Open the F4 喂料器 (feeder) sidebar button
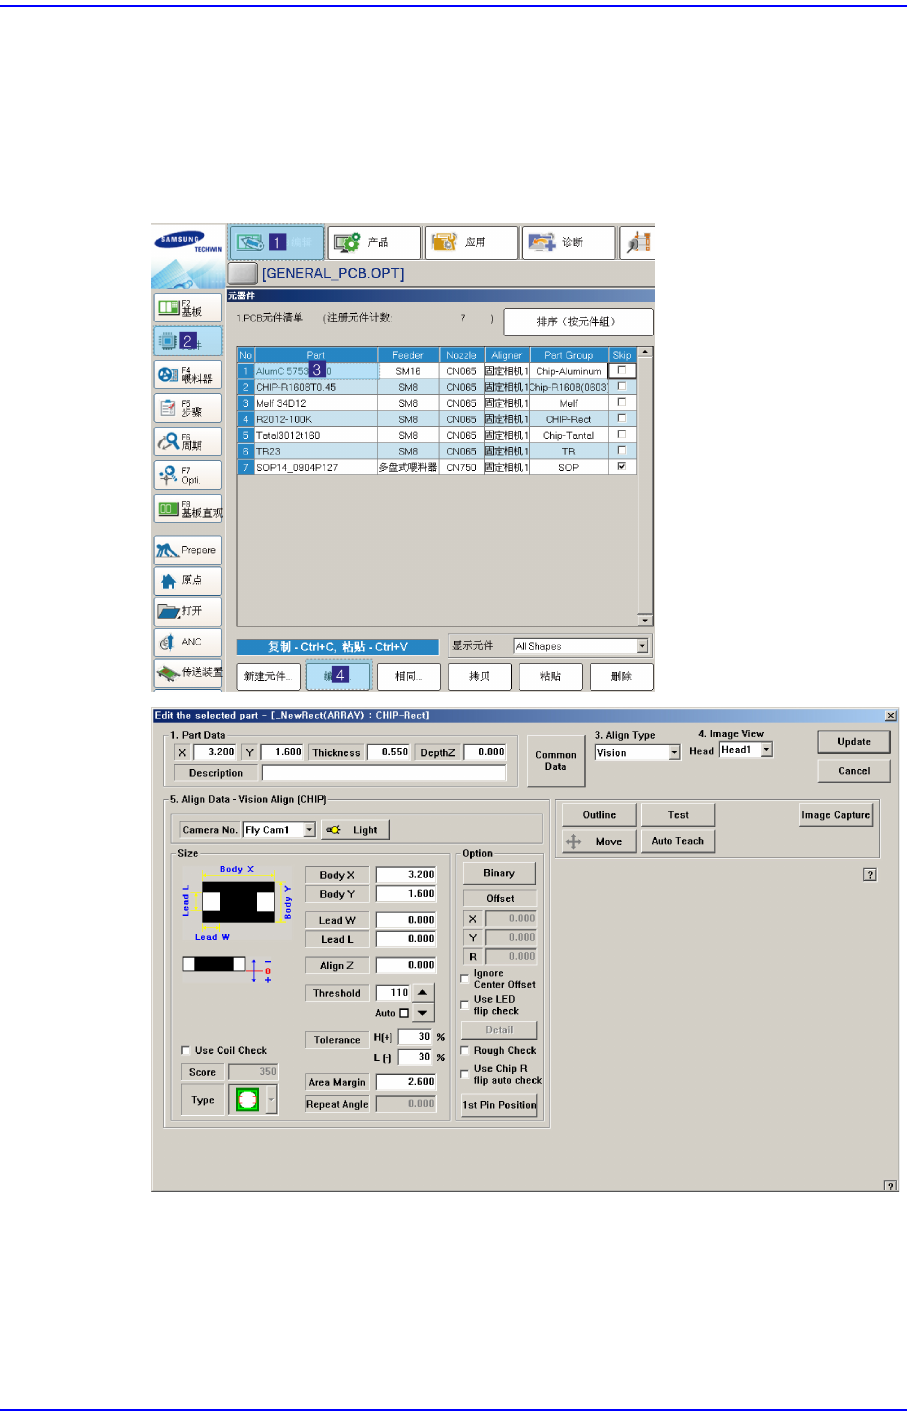Screen dimensions: 907x1421 (187, 375)
